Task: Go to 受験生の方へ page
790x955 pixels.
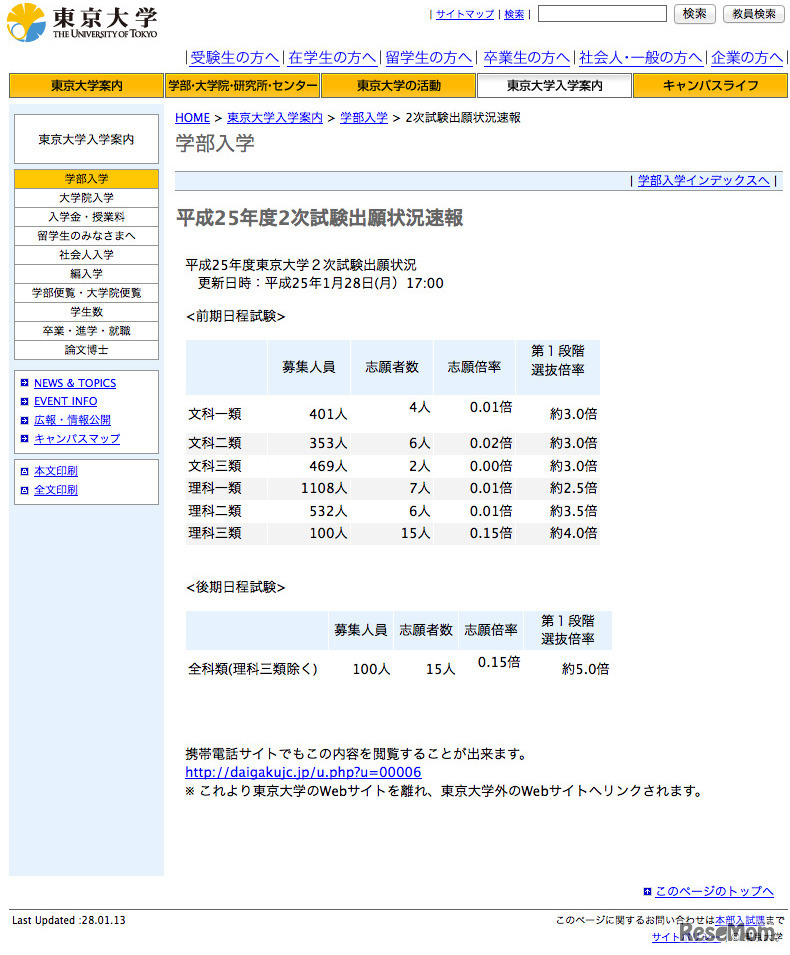Action: coord(235,58)
